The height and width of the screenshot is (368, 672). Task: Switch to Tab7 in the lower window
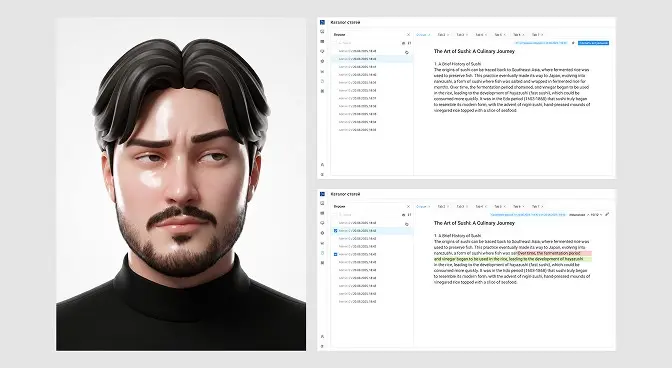(537, 206)
